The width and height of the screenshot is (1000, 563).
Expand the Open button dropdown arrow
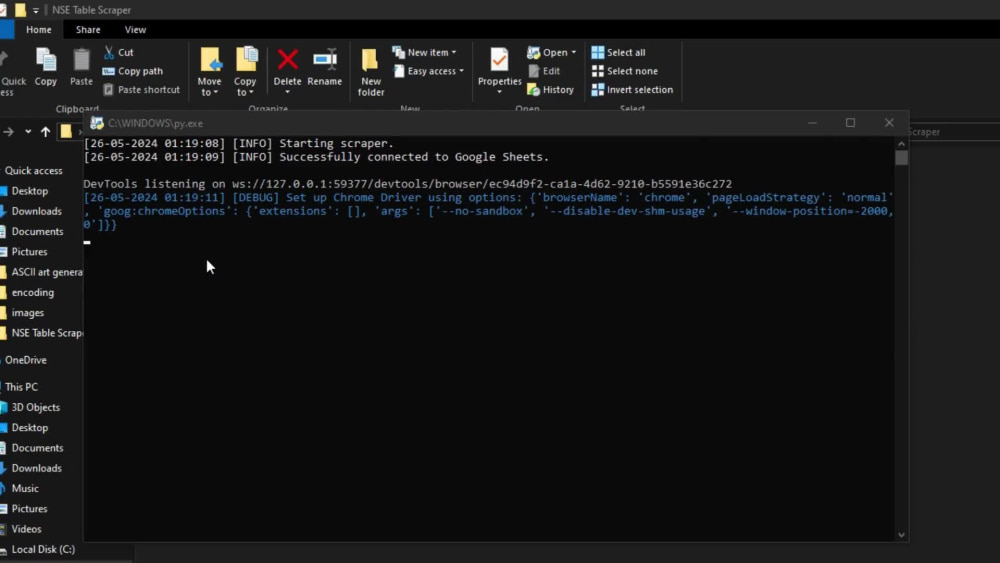573,52
